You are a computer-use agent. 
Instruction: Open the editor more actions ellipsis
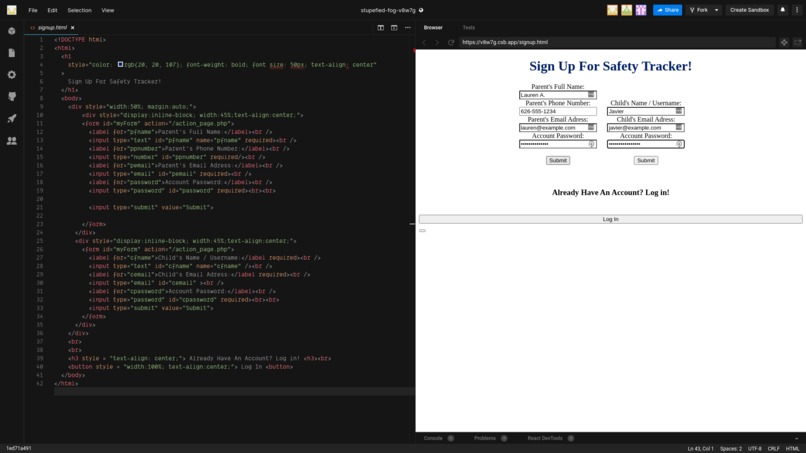tap(408, 28)
